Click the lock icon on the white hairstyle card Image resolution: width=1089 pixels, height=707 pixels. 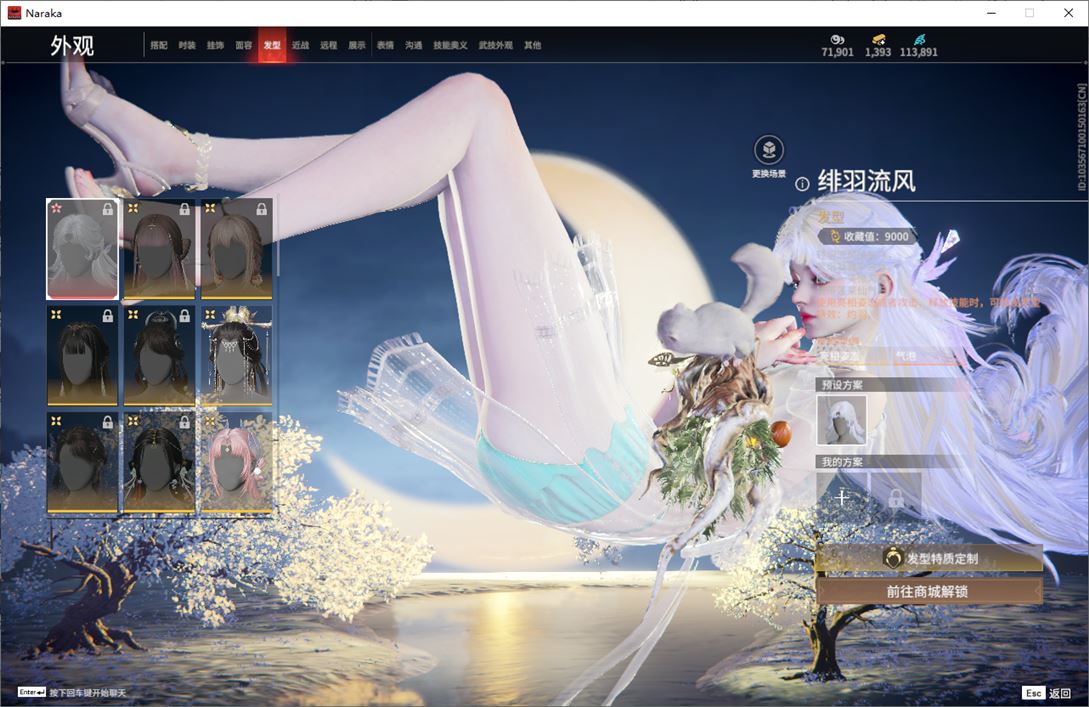108,209
